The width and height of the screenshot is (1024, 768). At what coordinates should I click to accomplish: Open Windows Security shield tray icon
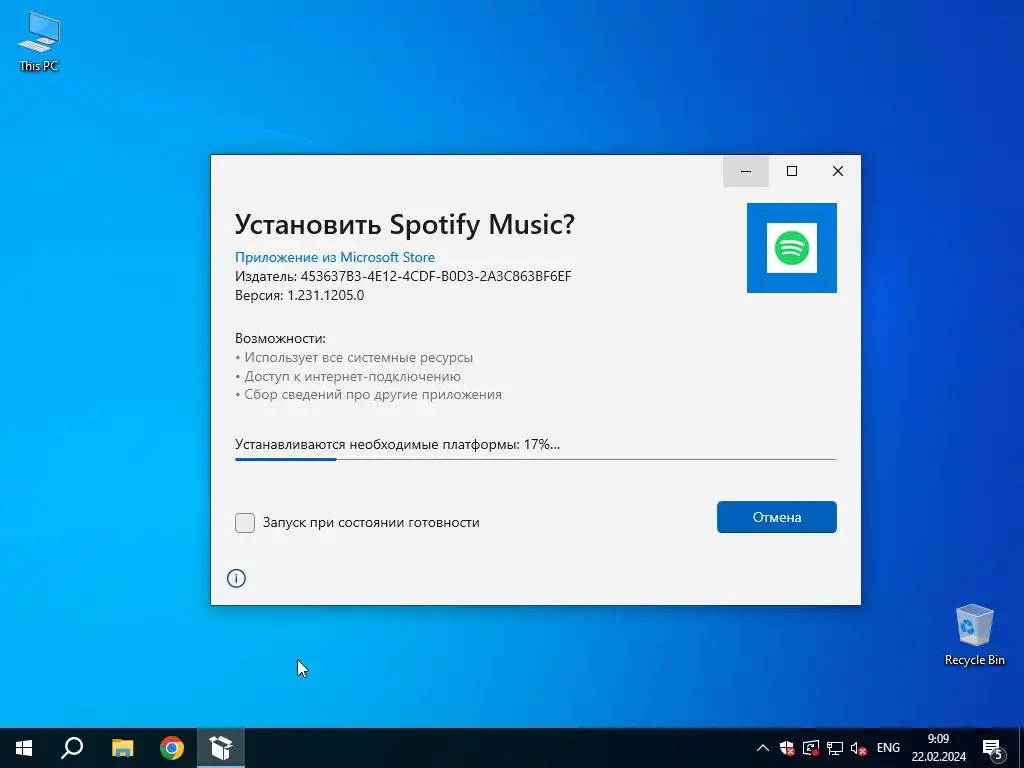click(787, 748)
